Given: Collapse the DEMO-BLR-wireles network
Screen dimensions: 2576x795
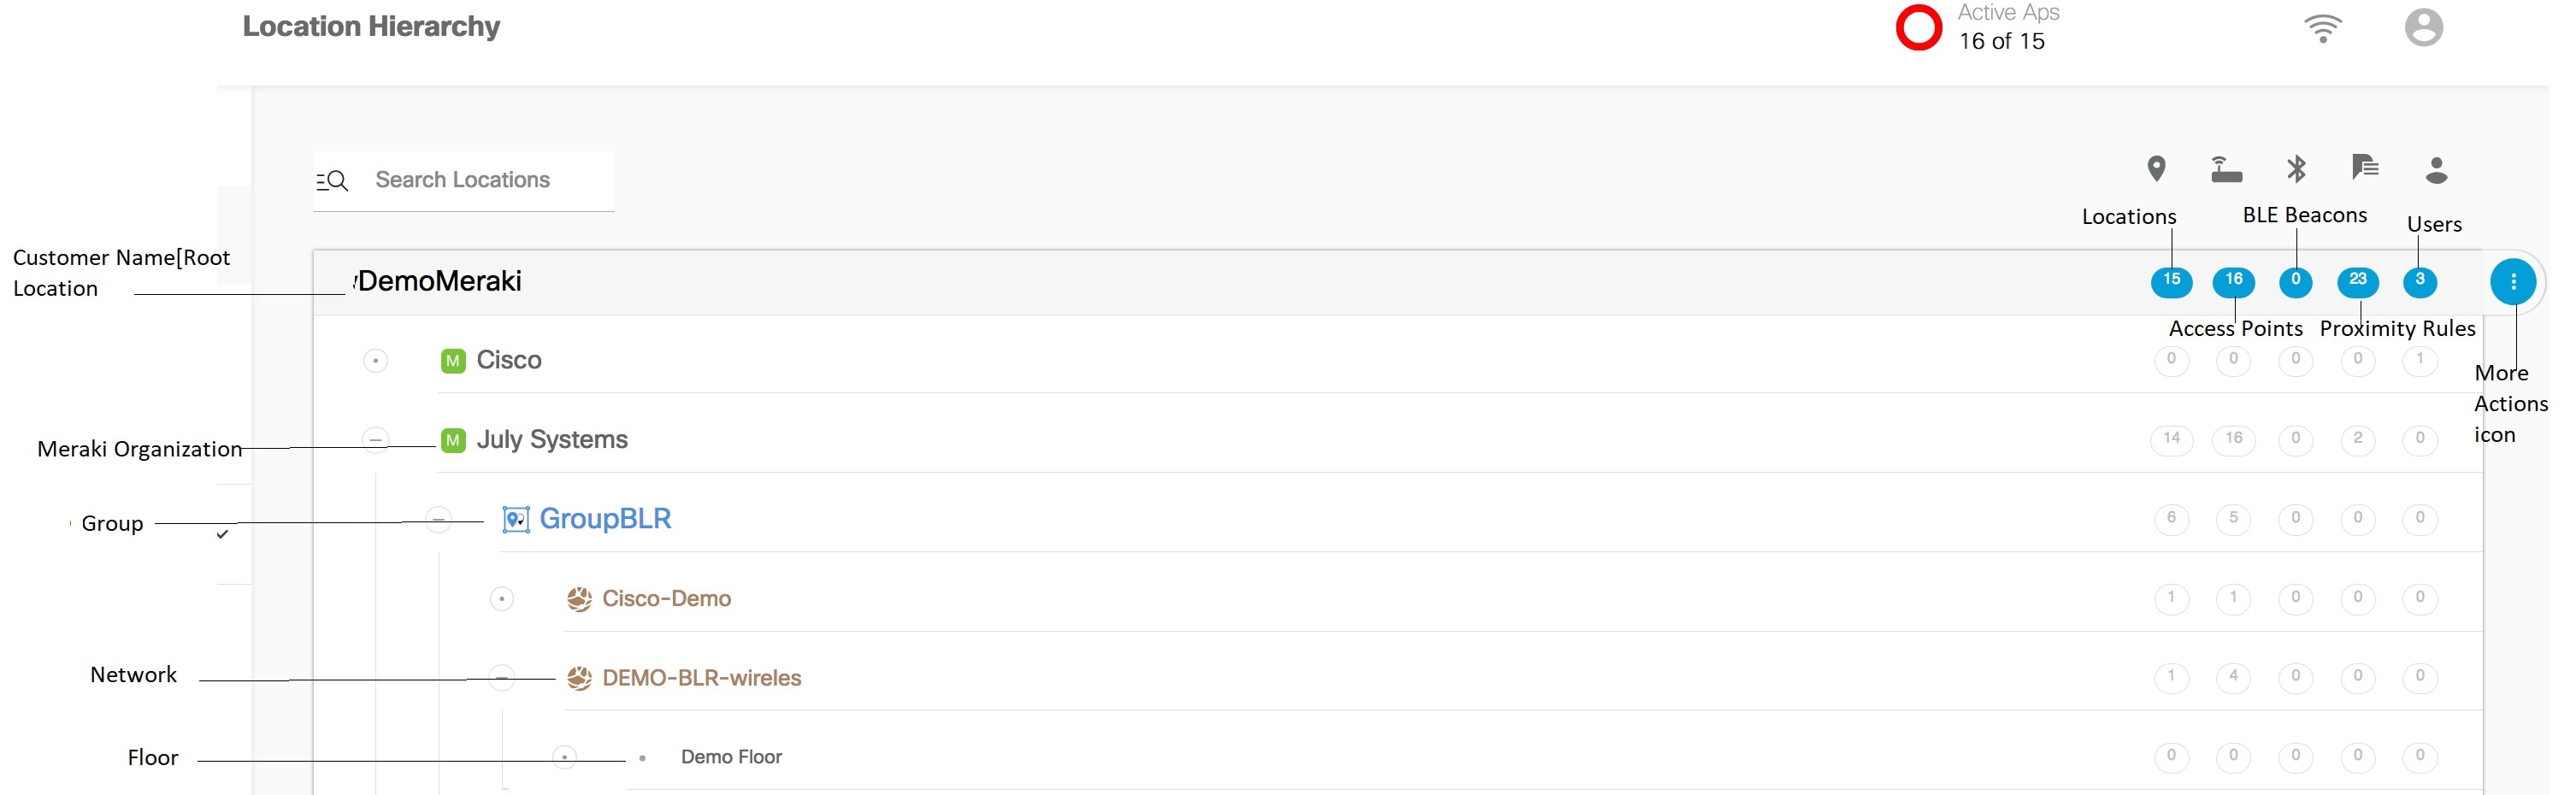Looking at the screenshot, I should tap(501, 678).
